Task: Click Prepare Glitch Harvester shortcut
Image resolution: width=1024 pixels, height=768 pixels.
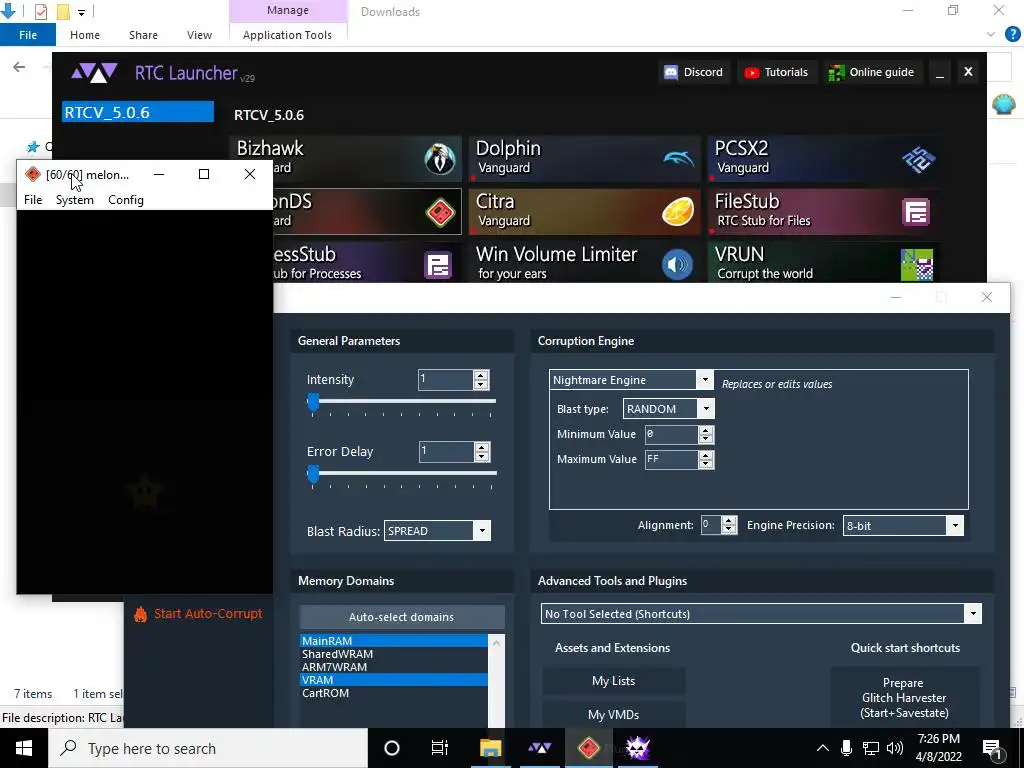Action: pyautogui.click(x=904, y=697)
